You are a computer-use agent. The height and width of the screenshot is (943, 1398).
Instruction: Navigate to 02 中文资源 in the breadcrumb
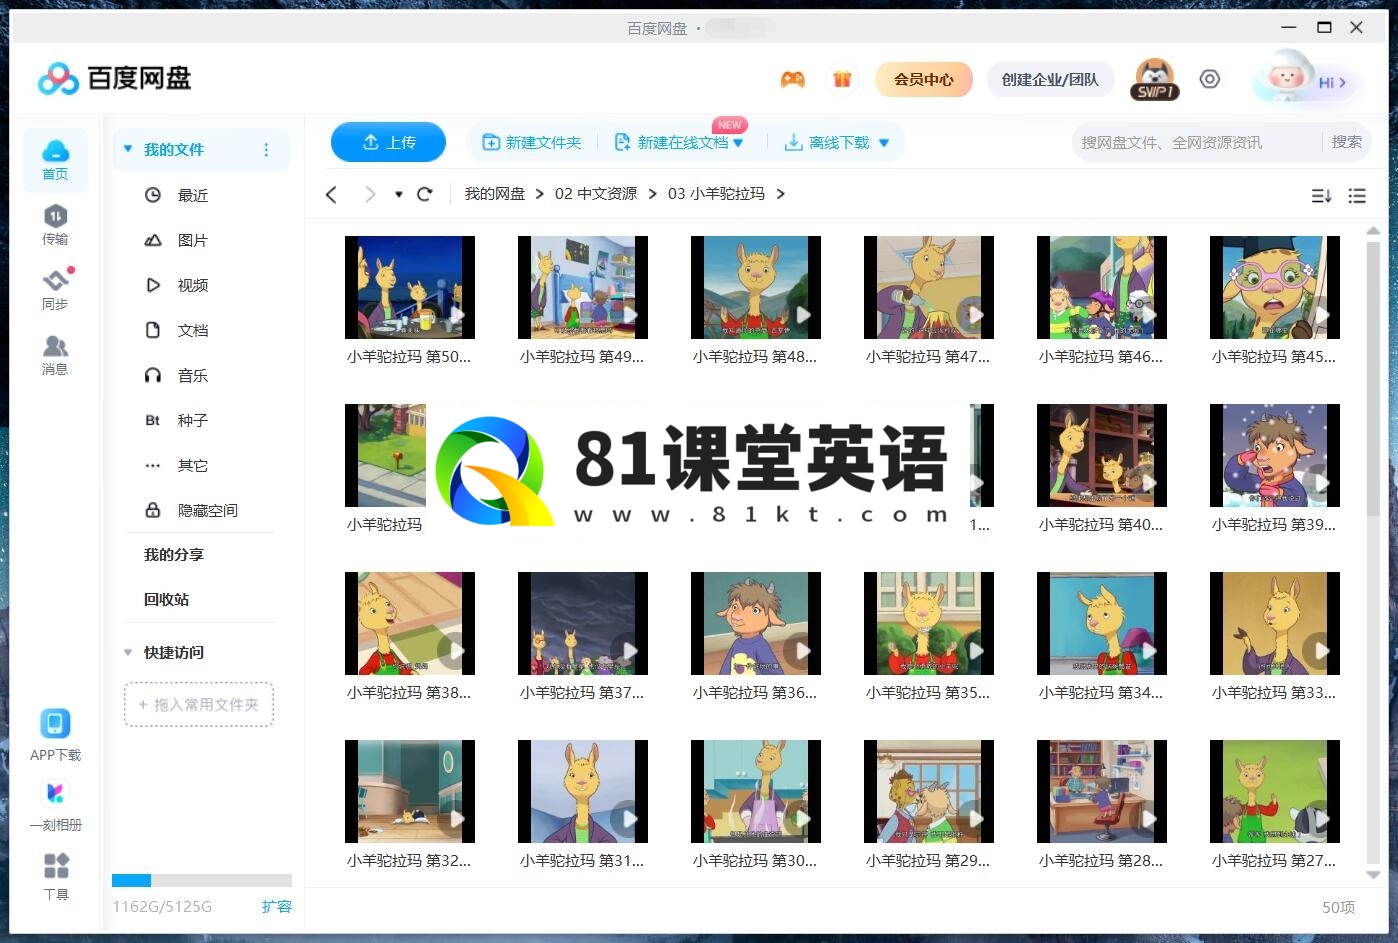point(596,194)
